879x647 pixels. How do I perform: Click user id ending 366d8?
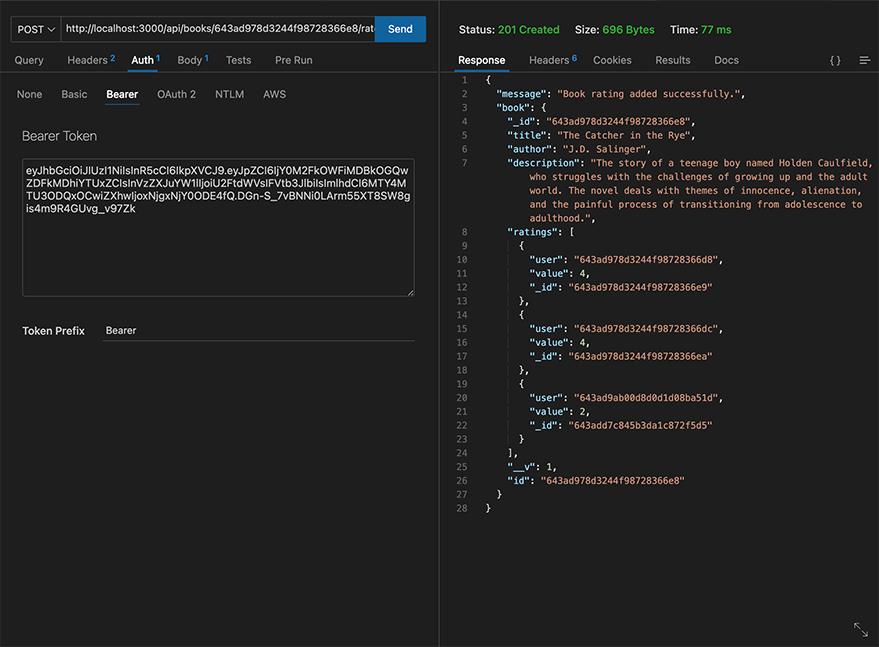[x=646, y=260]
